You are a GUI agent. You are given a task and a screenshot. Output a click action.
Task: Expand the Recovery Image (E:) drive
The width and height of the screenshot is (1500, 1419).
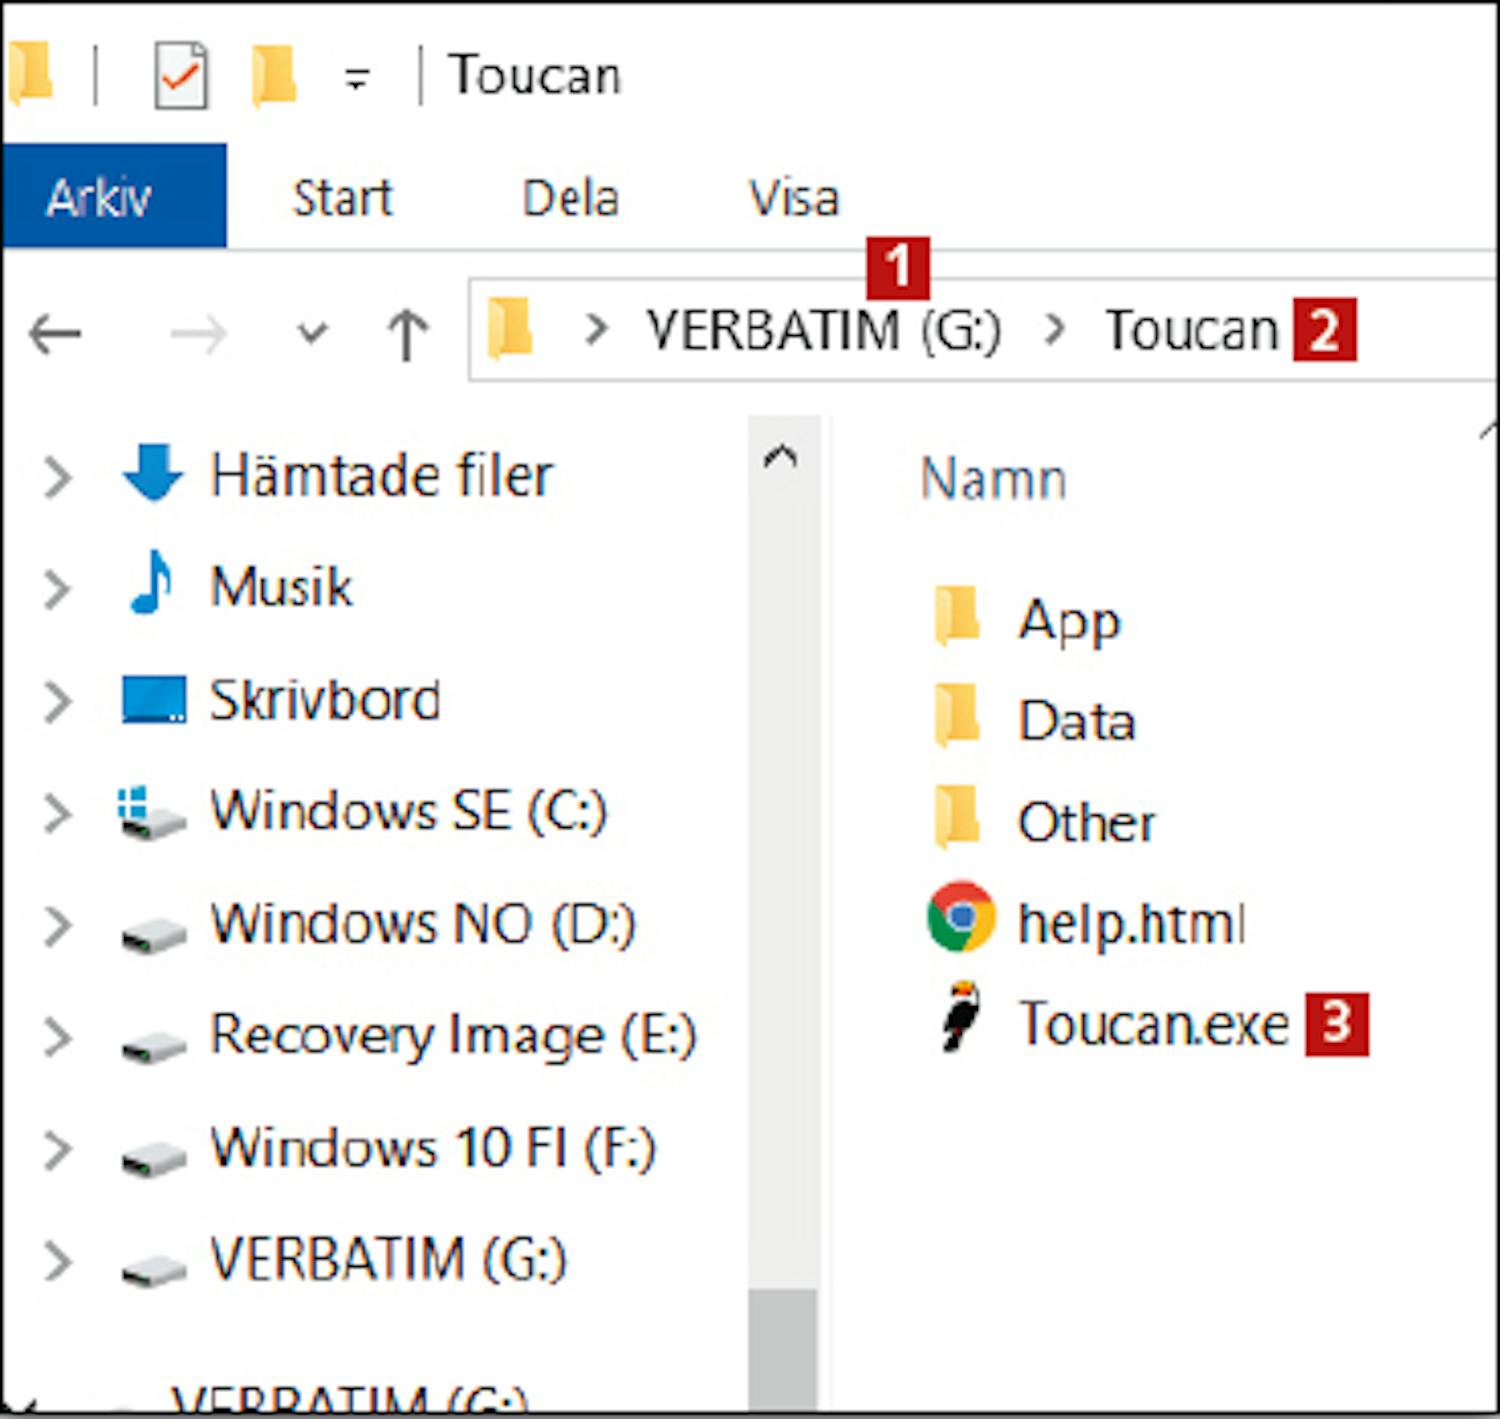[58, 1037]
